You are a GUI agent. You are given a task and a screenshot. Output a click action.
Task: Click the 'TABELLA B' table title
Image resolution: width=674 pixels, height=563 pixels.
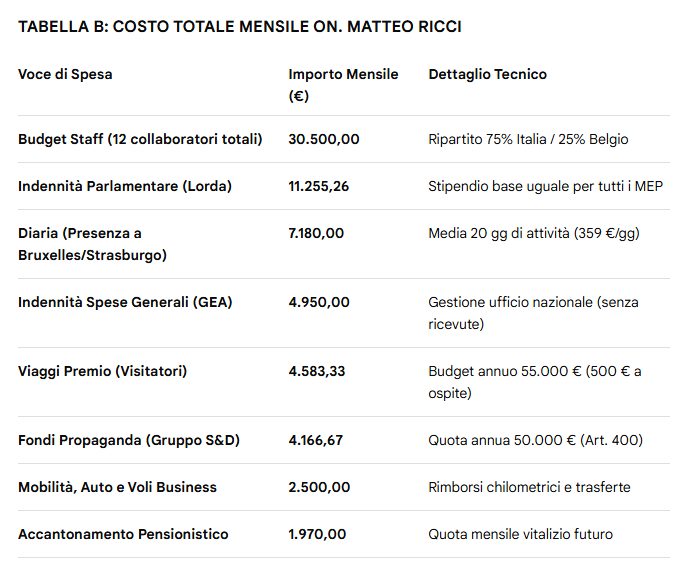240,27
